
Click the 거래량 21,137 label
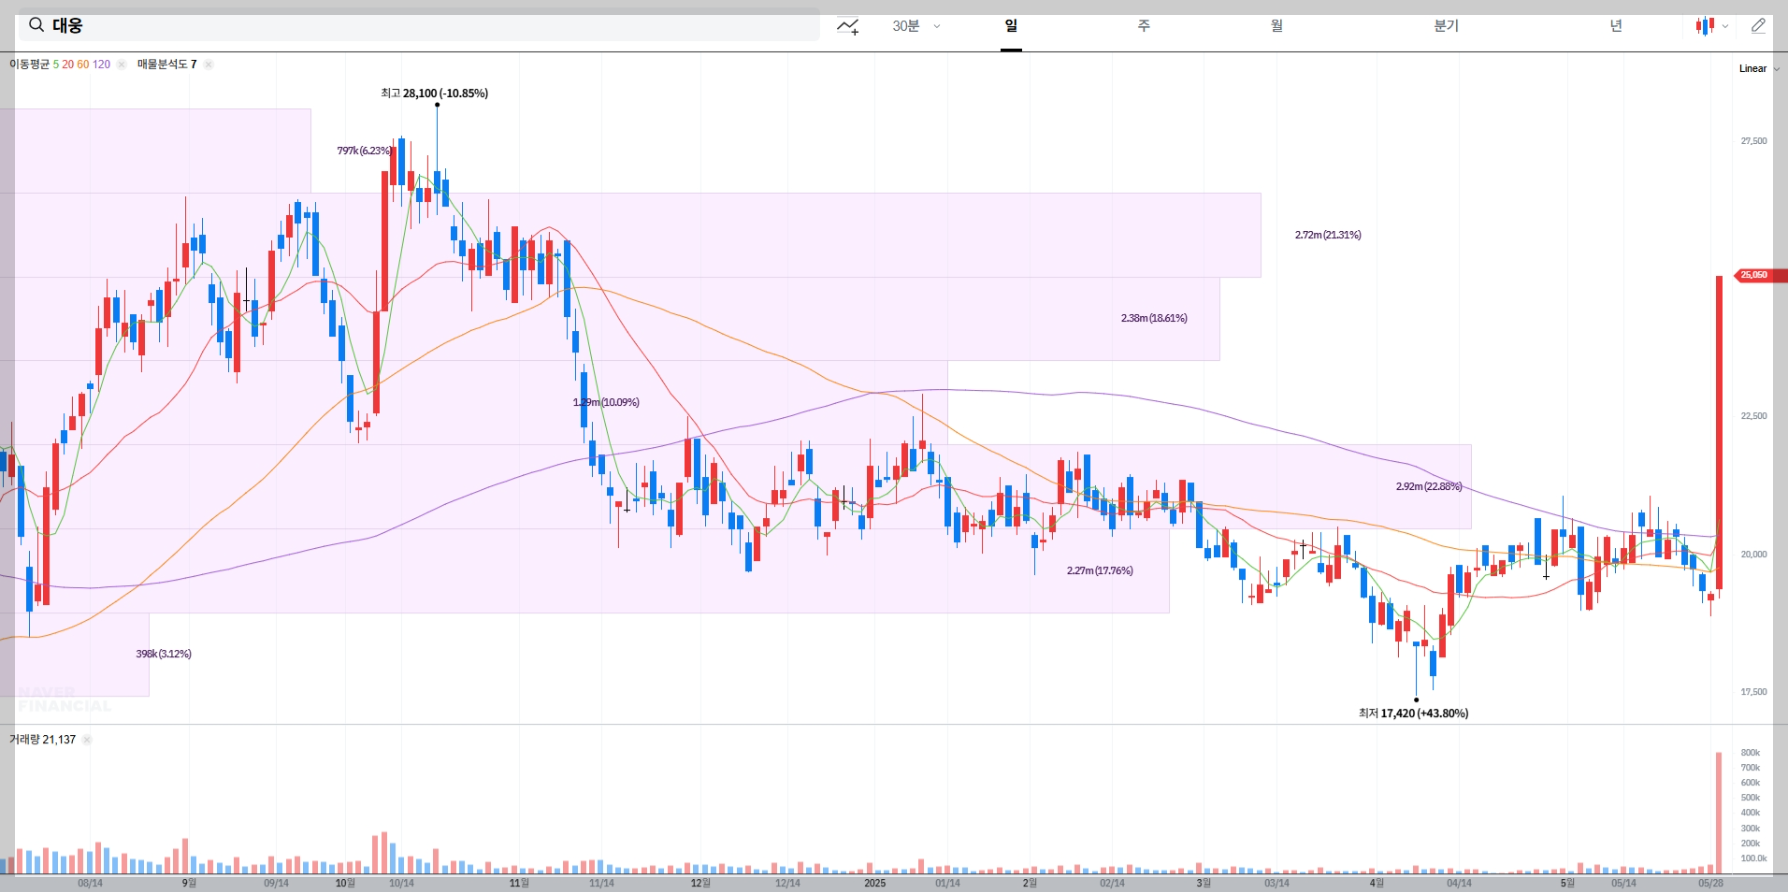[42, 740]
